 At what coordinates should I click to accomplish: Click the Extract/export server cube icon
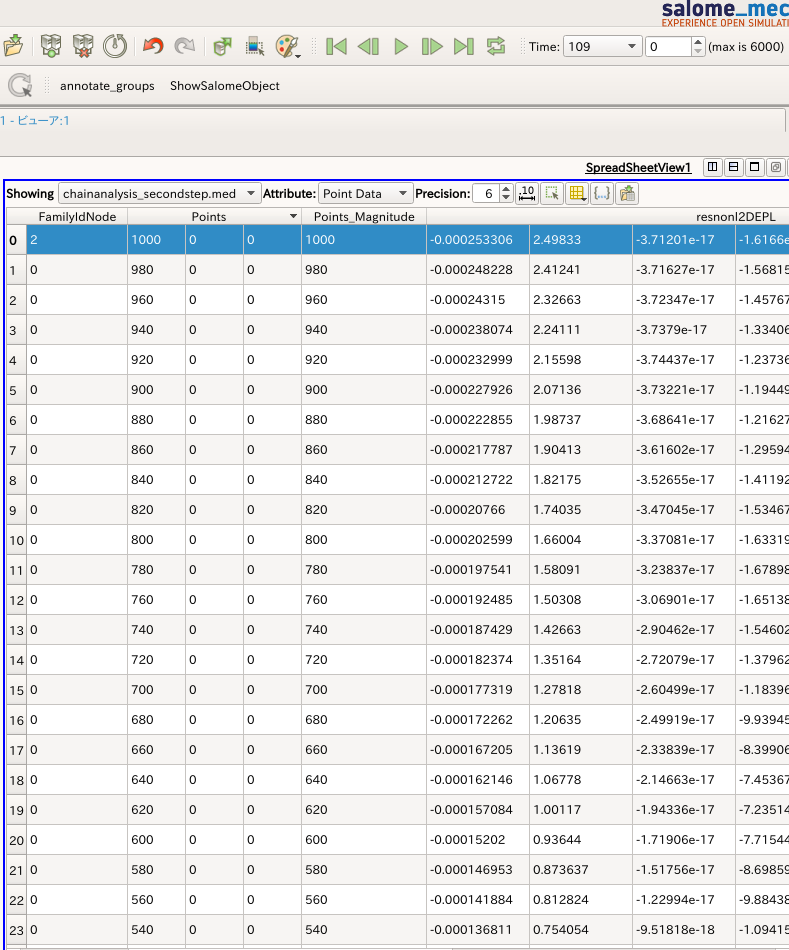pos(223,46)
